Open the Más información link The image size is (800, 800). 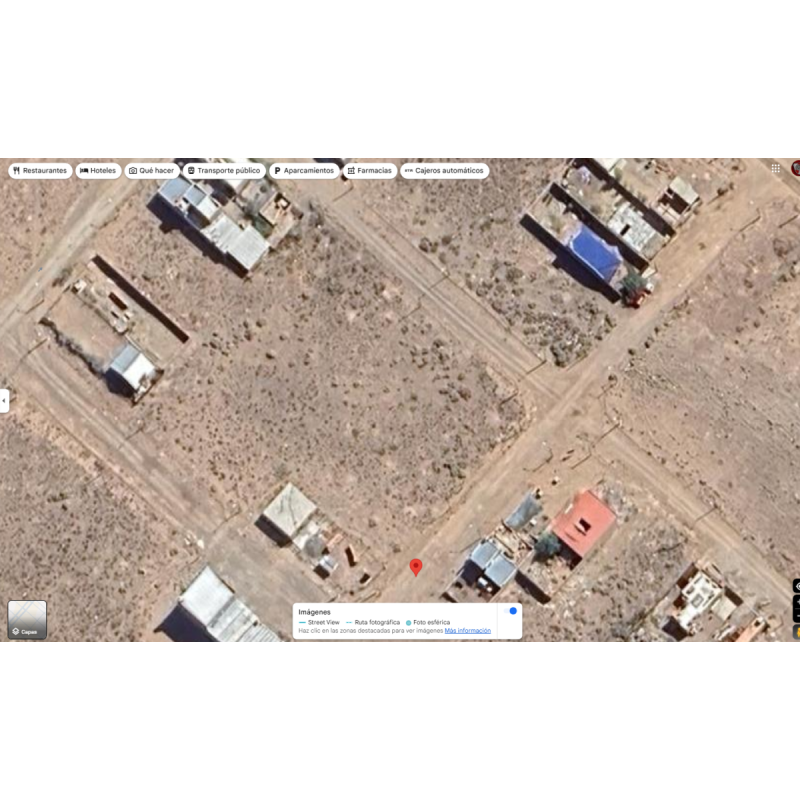coord(468,631)
